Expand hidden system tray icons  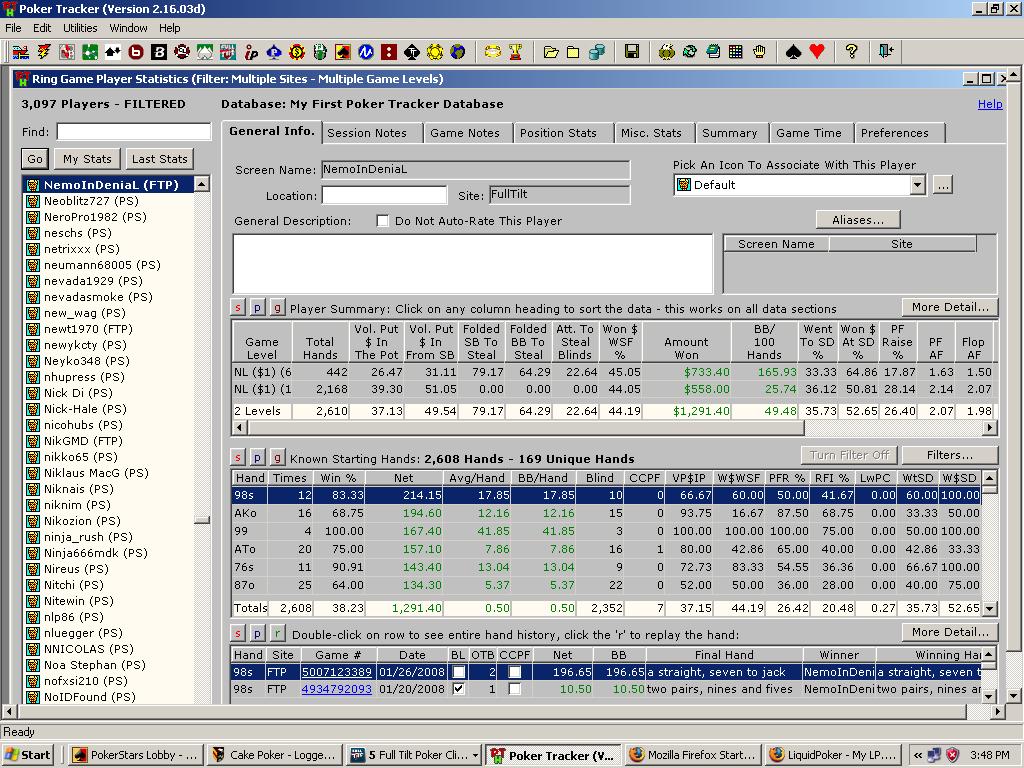coord(918,755)
